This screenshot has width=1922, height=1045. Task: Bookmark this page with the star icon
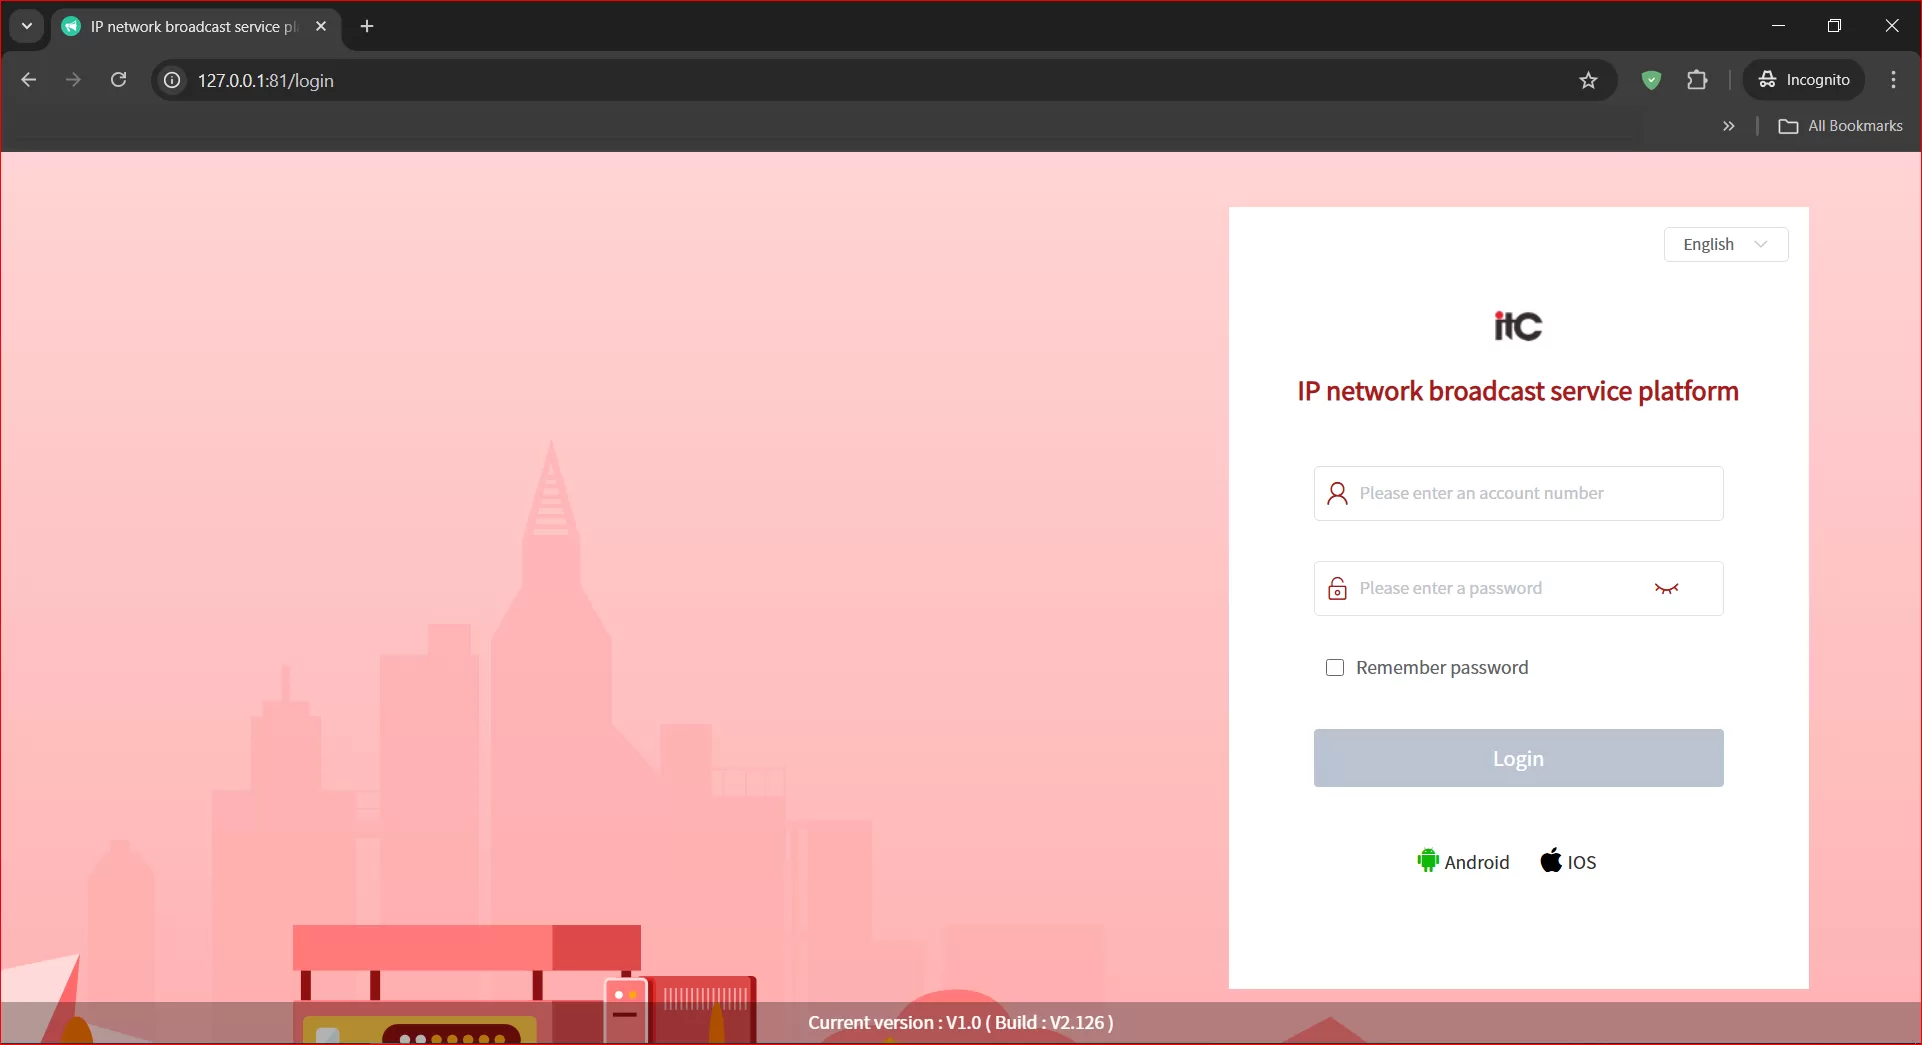[1588, 81]
